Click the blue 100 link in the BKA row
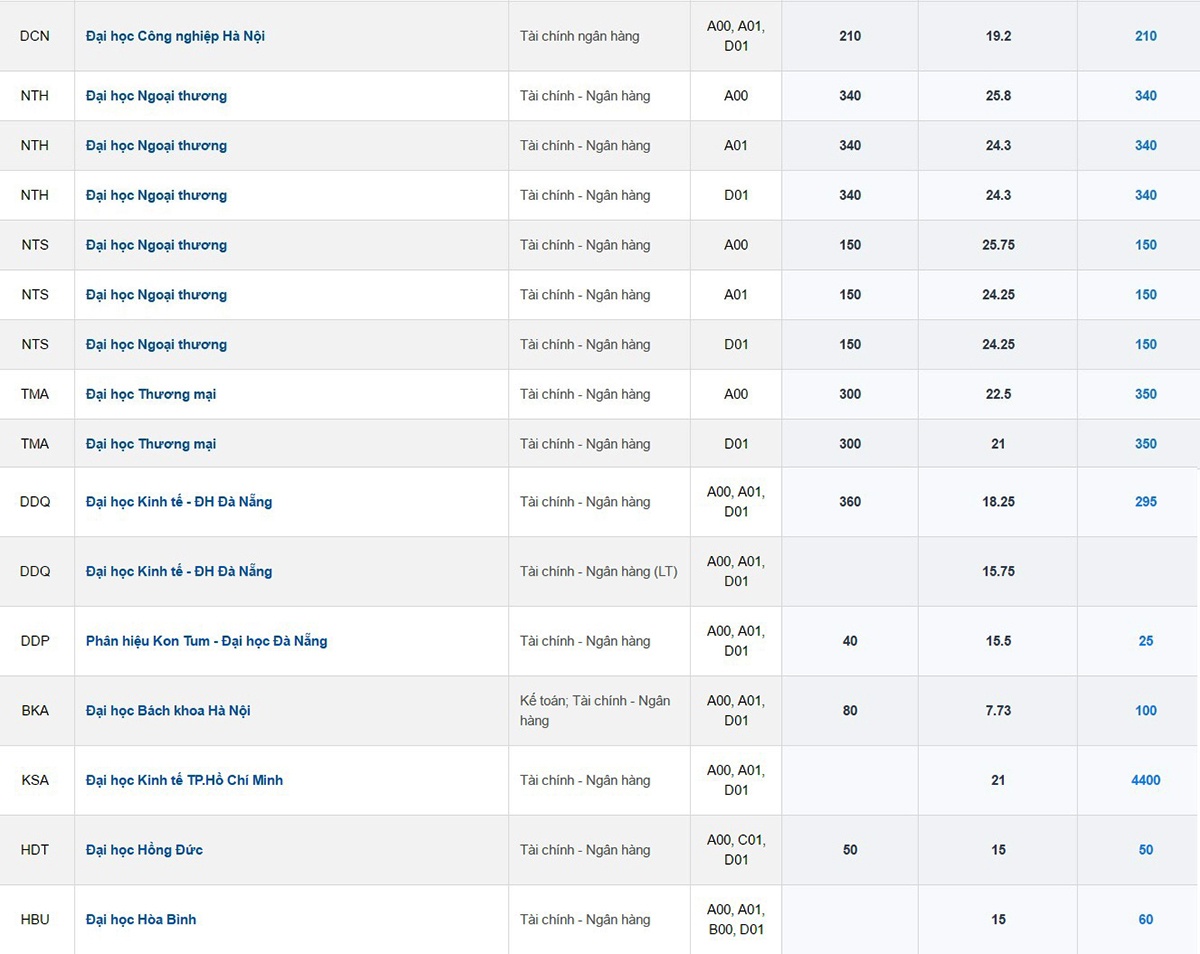Screen dimensions: 1200x954 tap(1146, 711)
